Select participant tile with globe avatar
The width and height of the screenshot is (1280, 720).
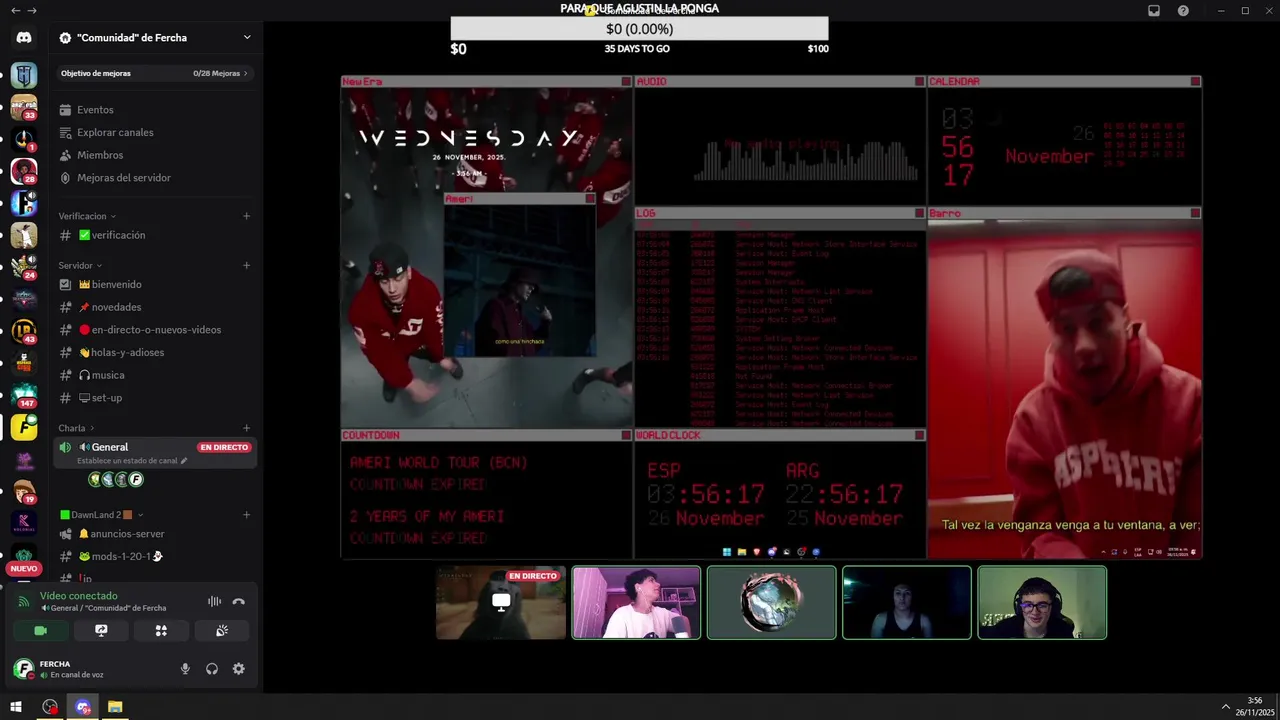click(x=771, y=603)
